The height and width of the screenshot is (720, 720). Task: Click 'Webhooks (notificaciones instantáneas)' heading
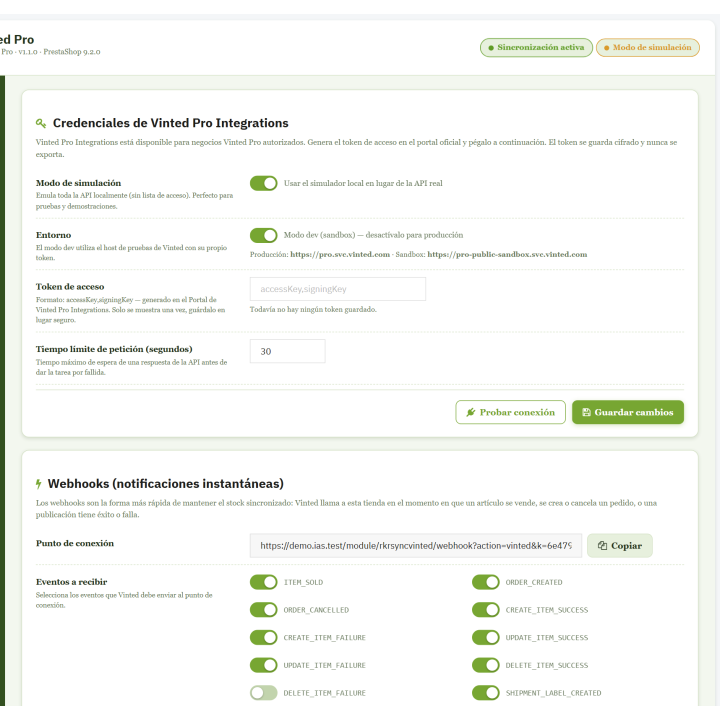[166, 484]
